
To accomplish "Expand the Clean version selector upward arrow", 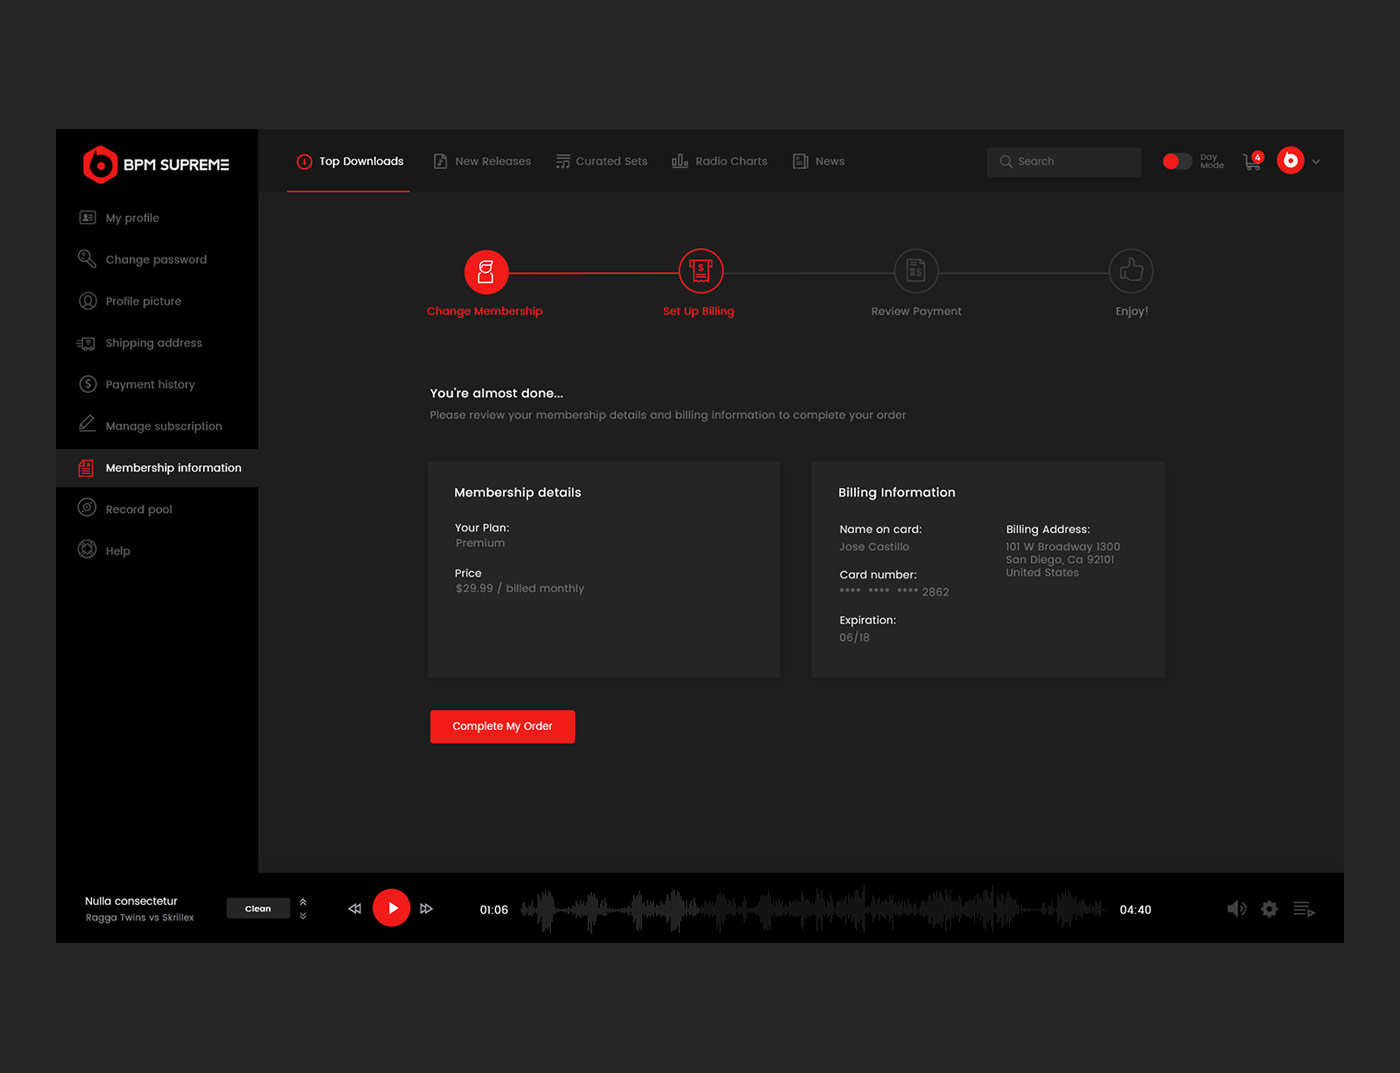I will (x=302, y=901).
